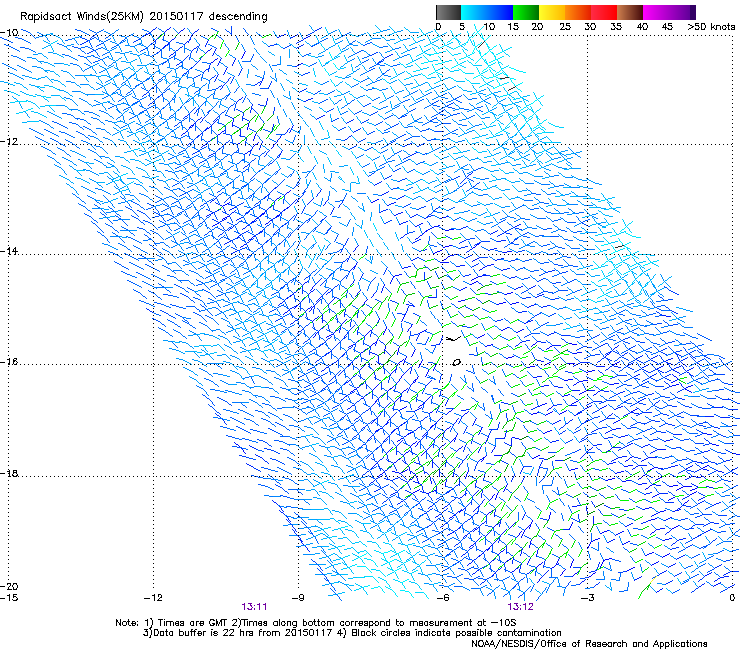The width and height of the screenshot is (740, 650).
Task: Click the 13:12 swath time marker
Action: (521, 607)
